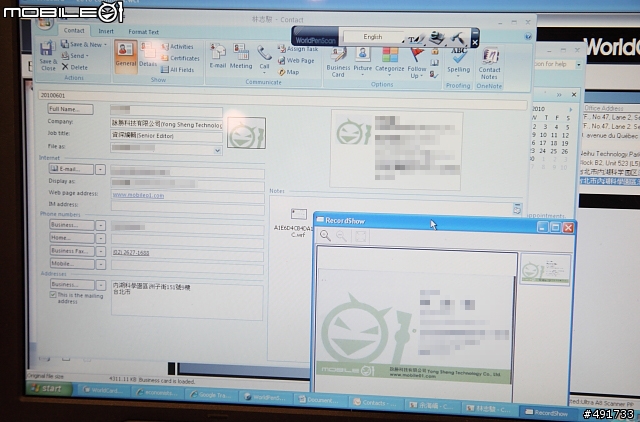Click the Address Book icon in Options
This screenshot has height=422, width=640.
pyautogui.click(x=434, y=63)
